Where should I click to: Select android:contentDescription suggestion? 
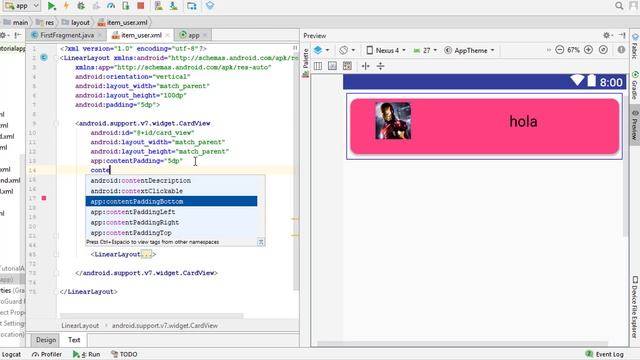(x=171, y=180)
